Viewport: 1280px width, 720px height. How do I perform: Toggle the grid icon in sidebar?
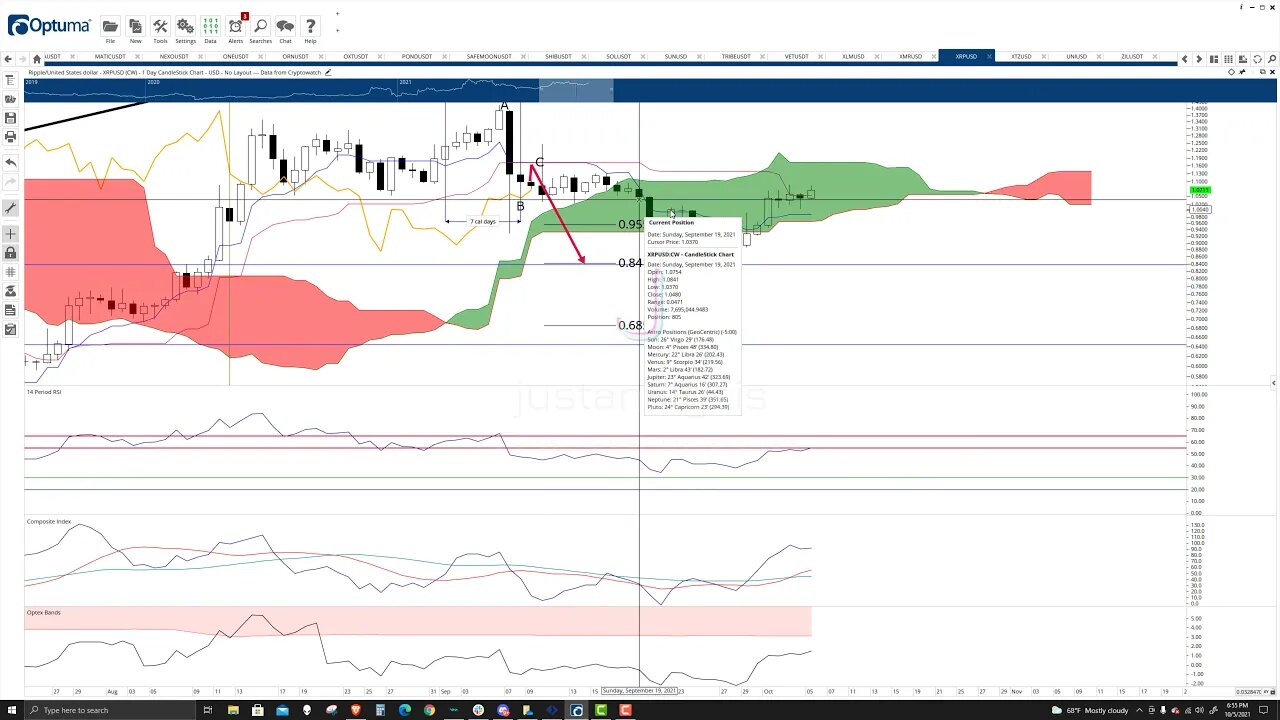[10, 272]
